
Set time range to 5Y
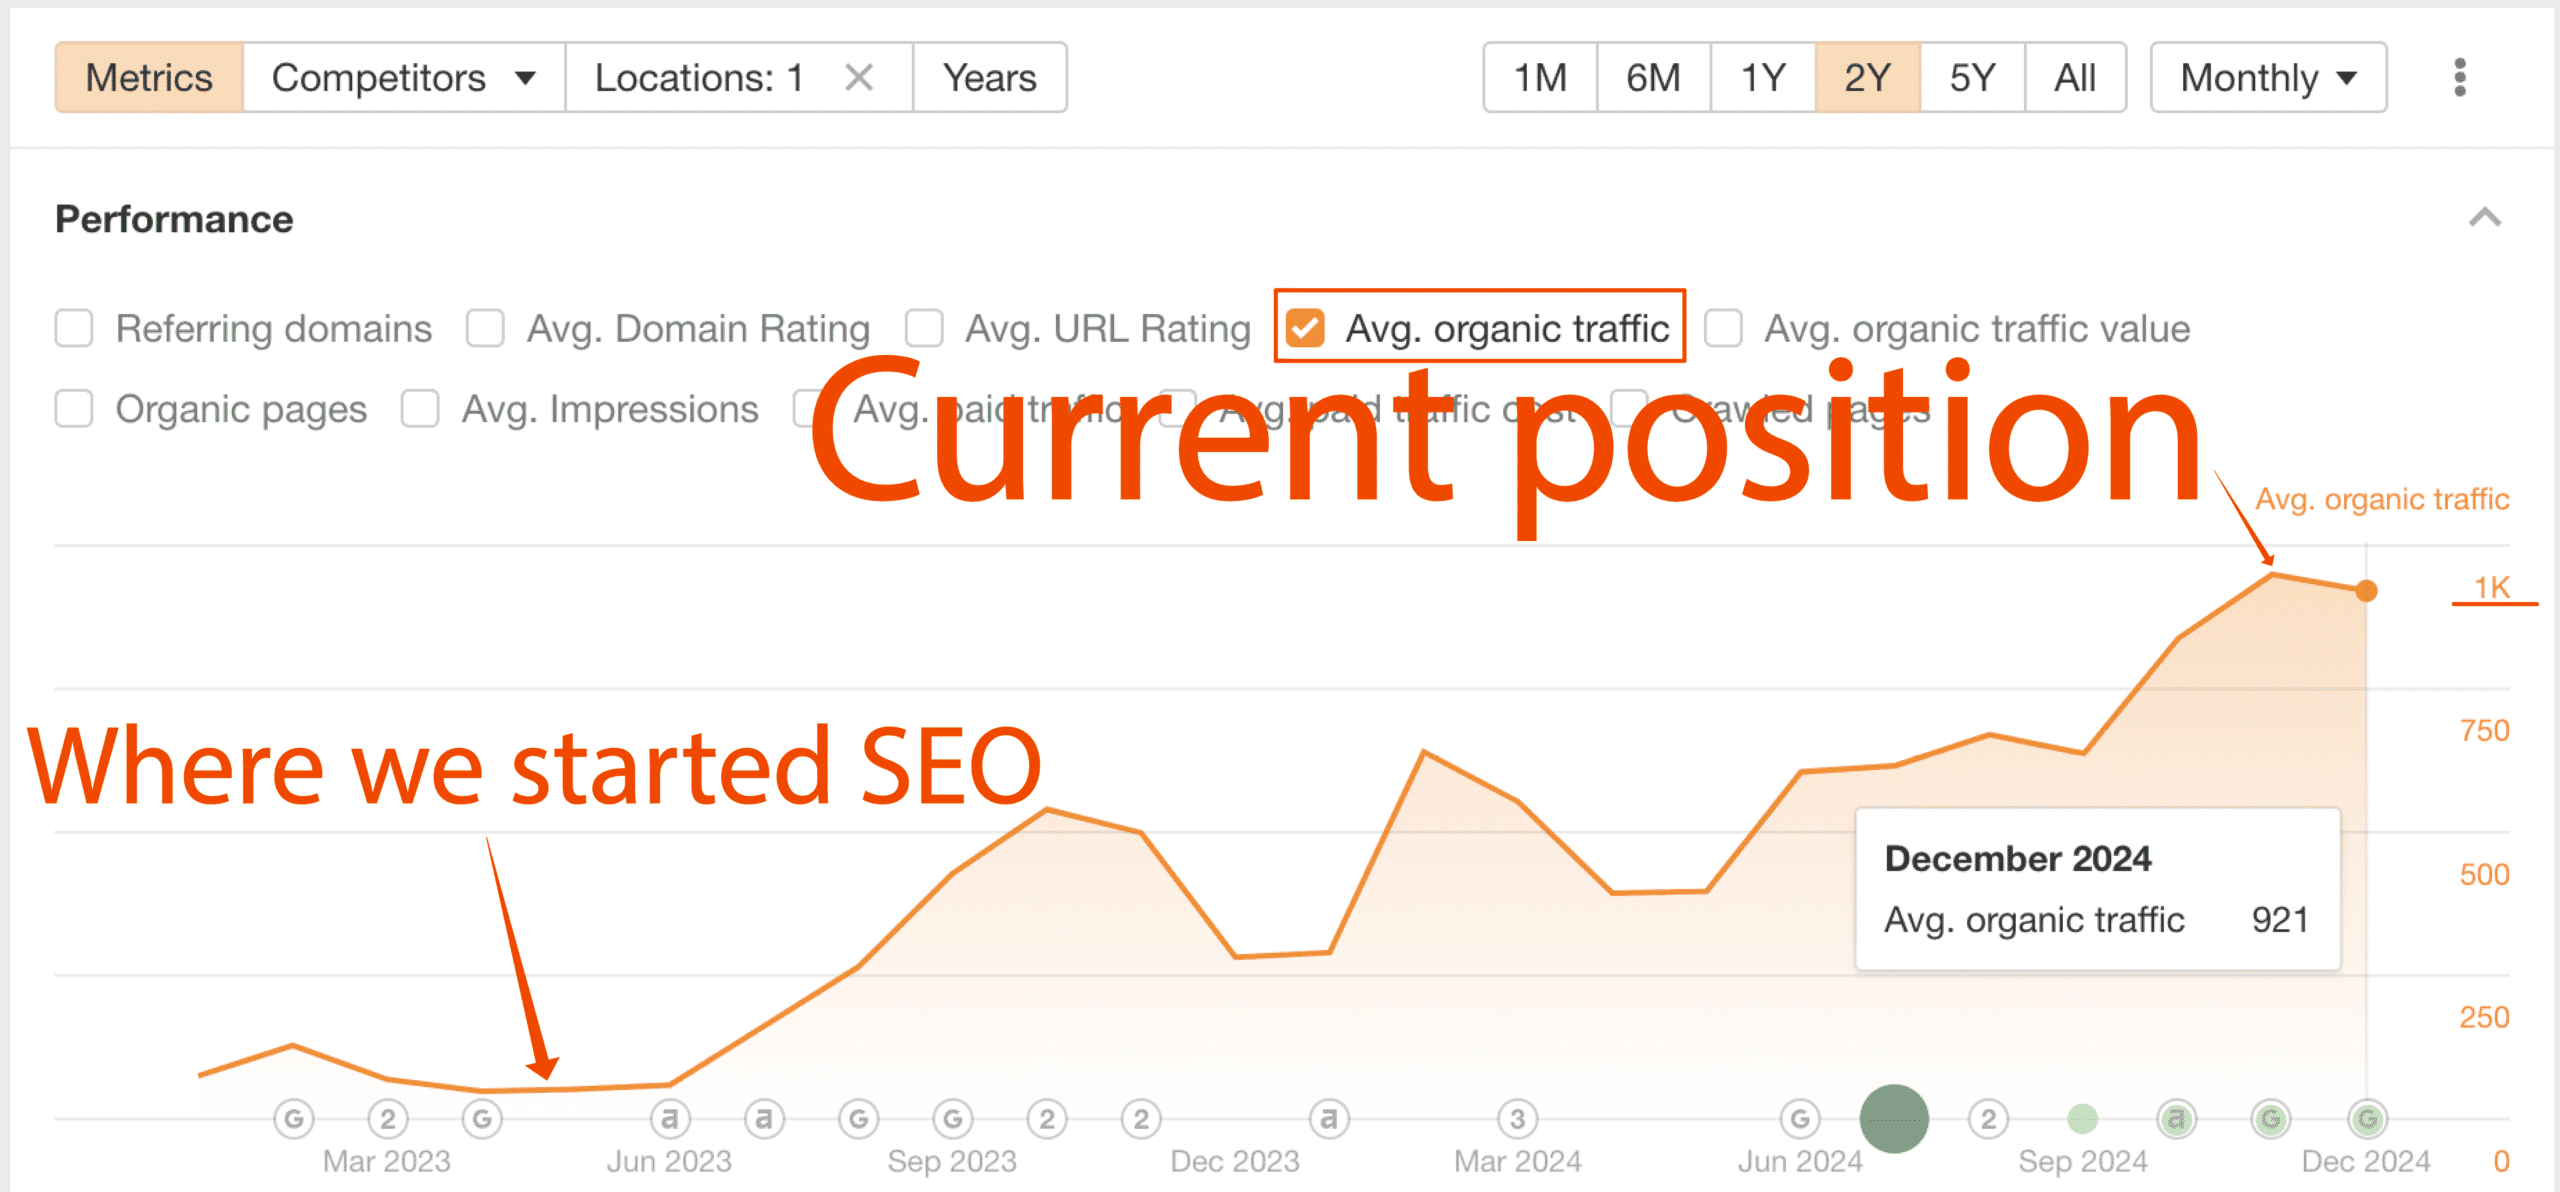pyautogui.click(x=1972, y=77)
